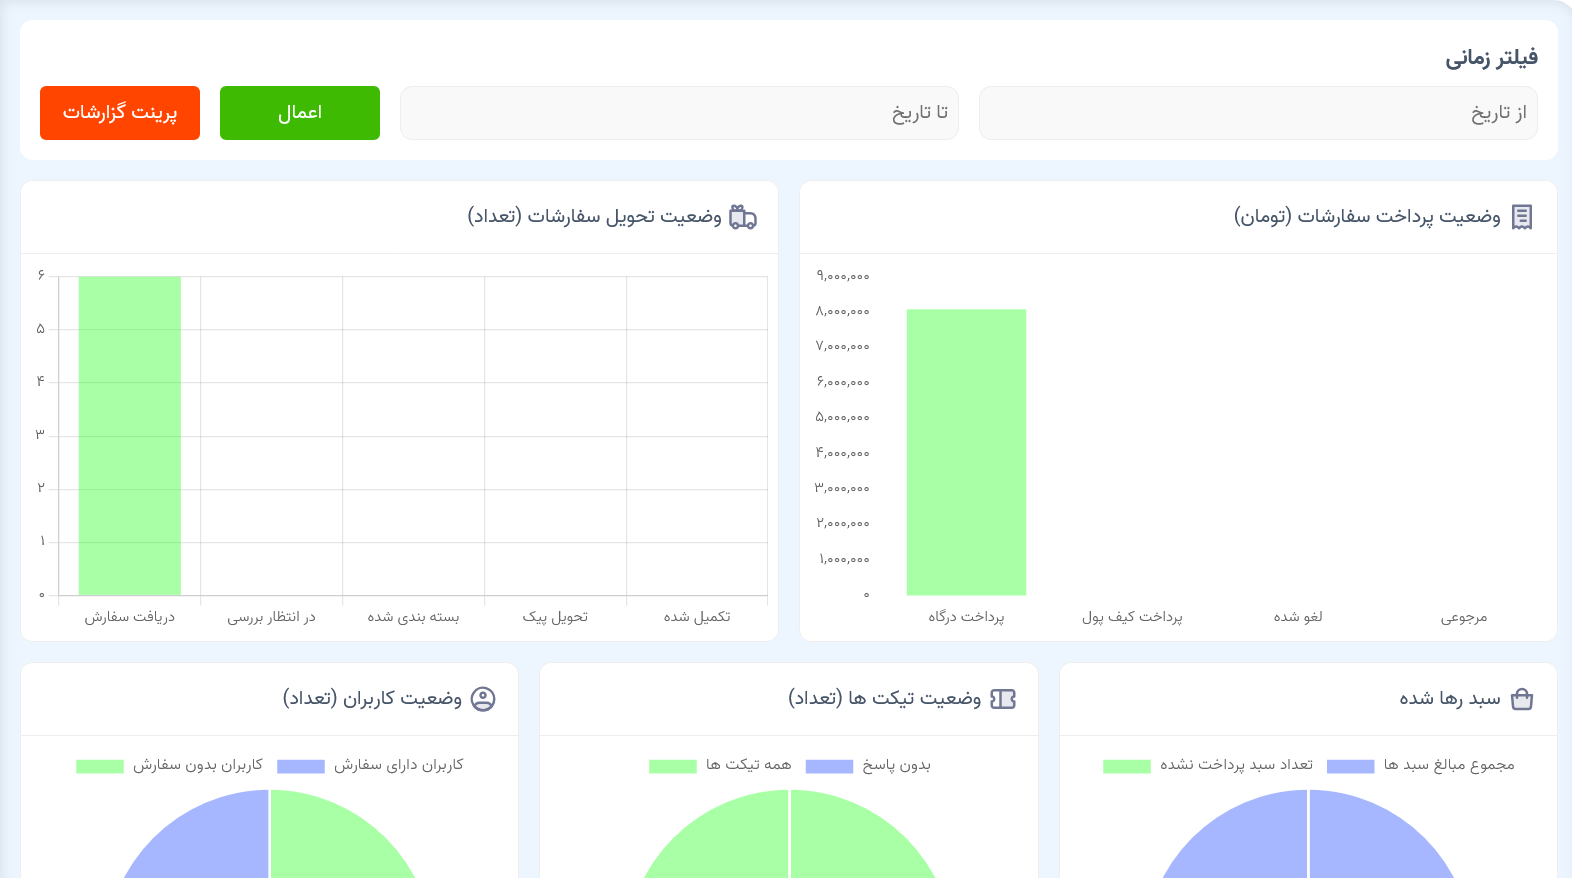The image size is (1572, 878).
Task: Hide the بدون پاسخ dataset via legend
Action: [868, 765]
